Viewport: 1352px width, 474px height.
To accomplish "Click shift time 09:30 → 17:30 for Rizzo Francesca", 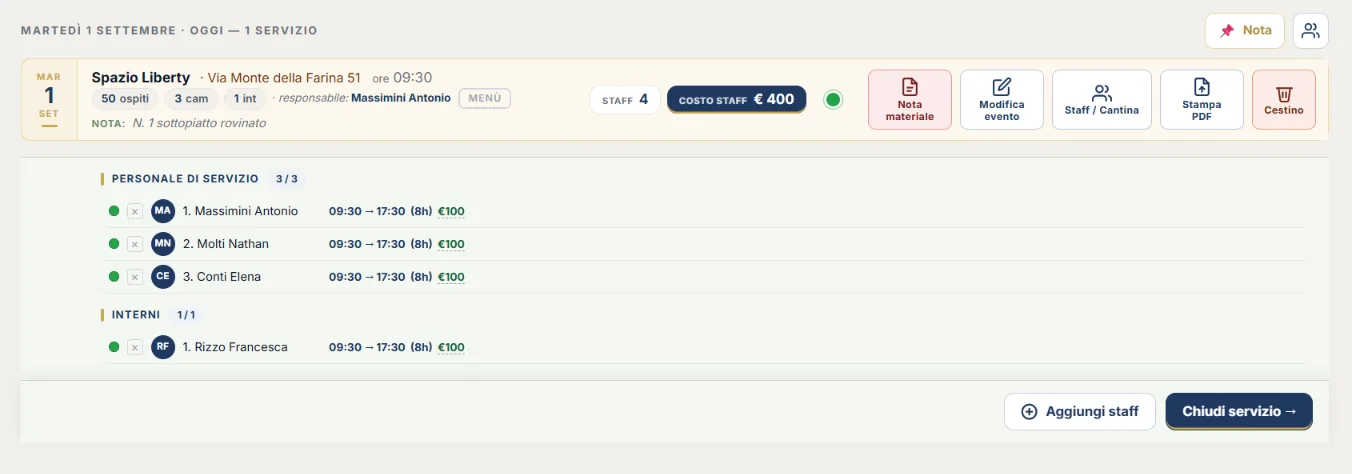I will (x=367, y=347).
